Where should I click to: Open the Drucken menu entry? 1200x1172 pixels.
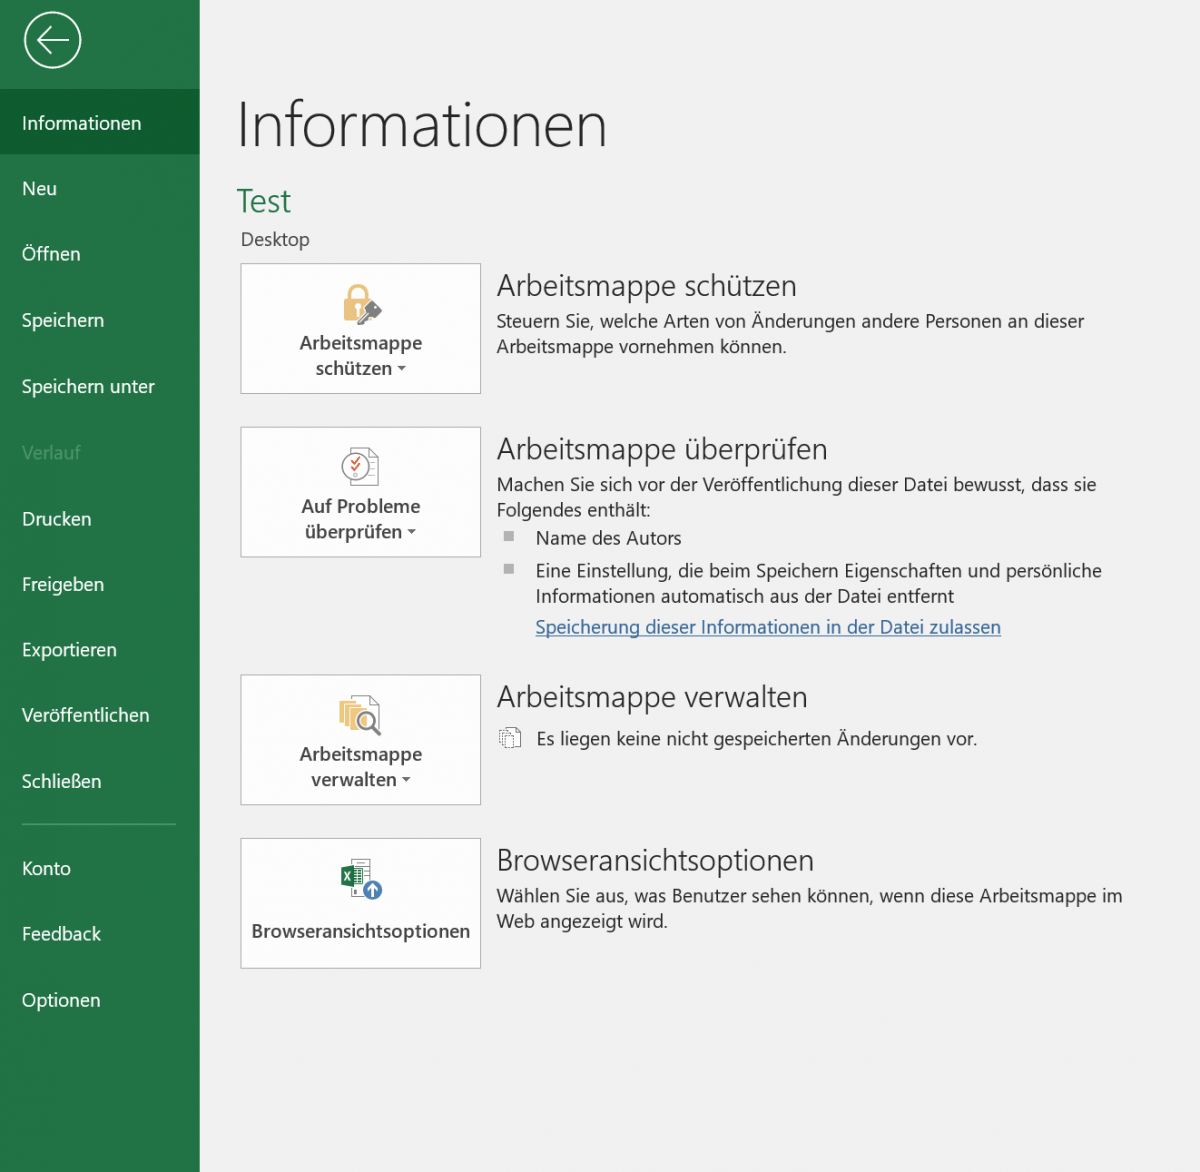click(x=56, y=519)
